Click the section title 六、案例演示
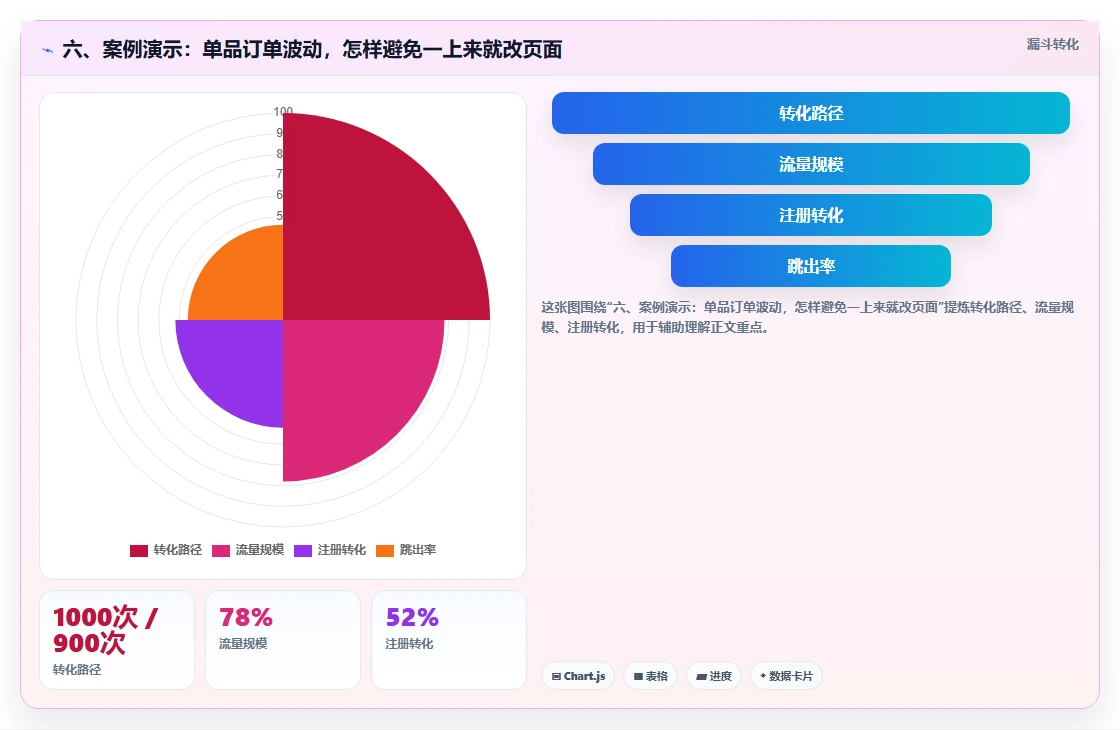This screenshot has height=730, width=1120. pyautogui.click(x=312, y=49)
